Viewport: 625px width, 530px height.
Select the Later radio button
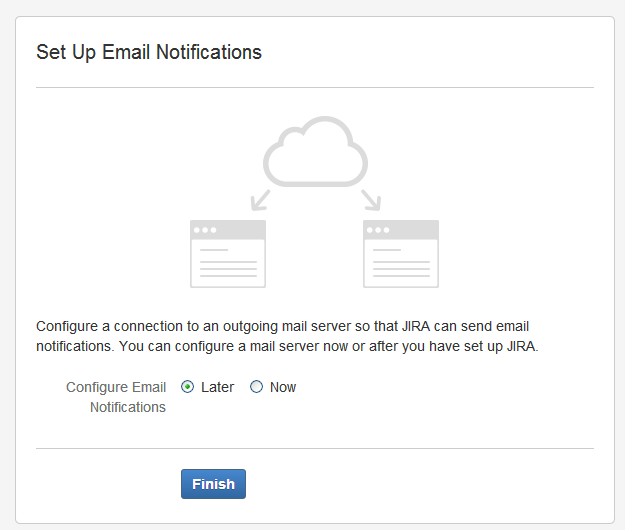[x=188, y=387]
